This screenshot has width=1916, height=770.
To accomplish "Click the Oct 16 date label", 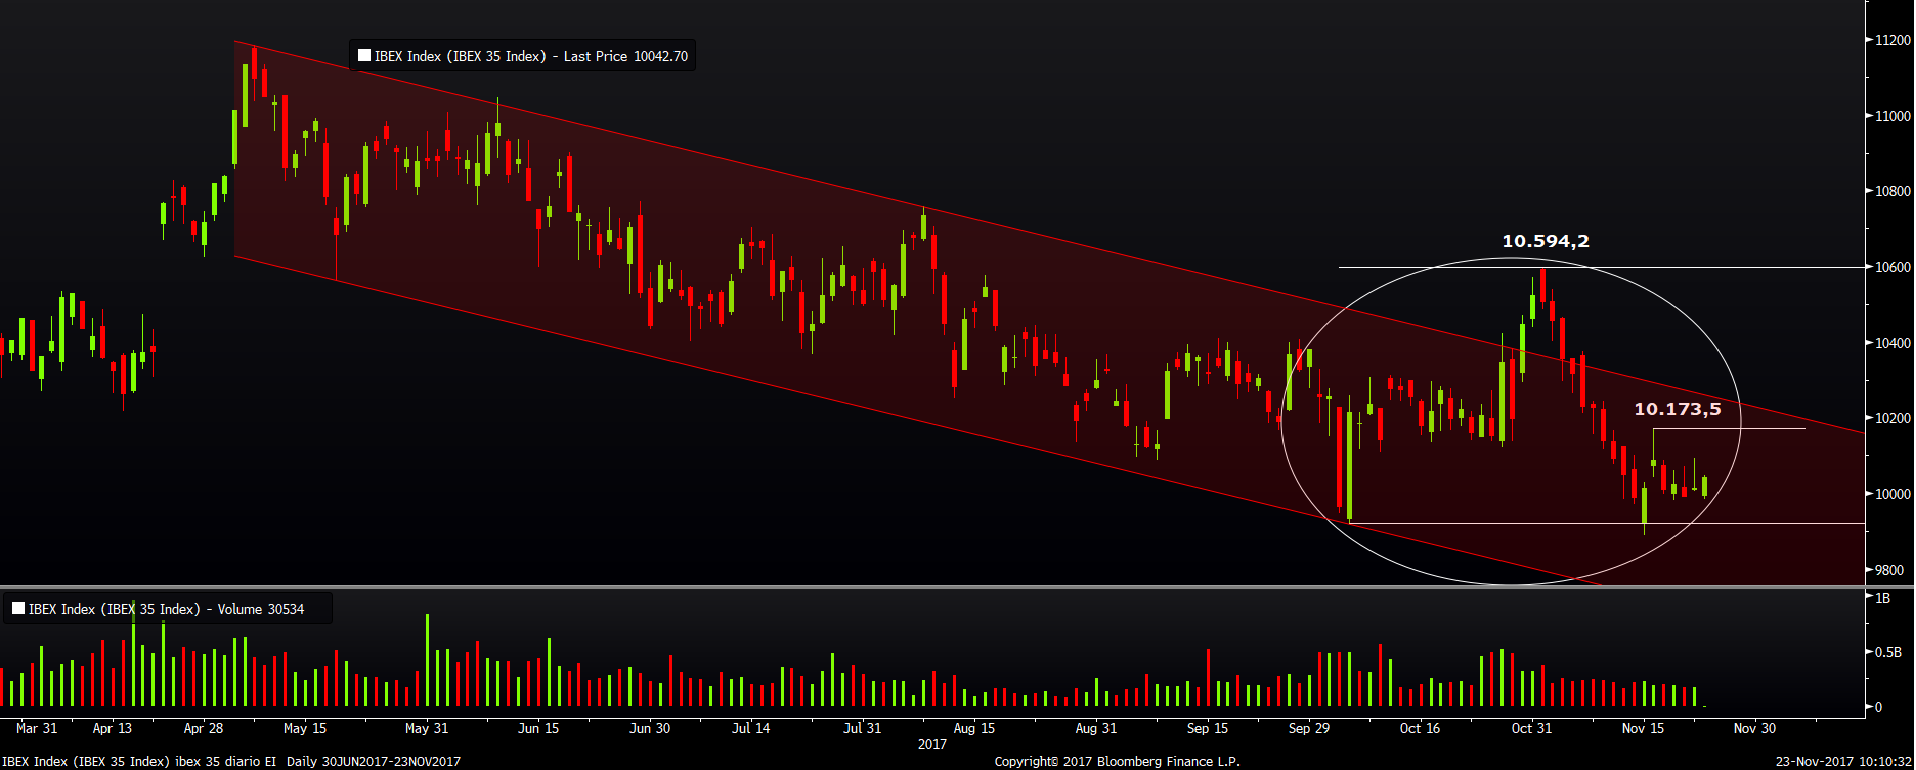I will 1420,728.
